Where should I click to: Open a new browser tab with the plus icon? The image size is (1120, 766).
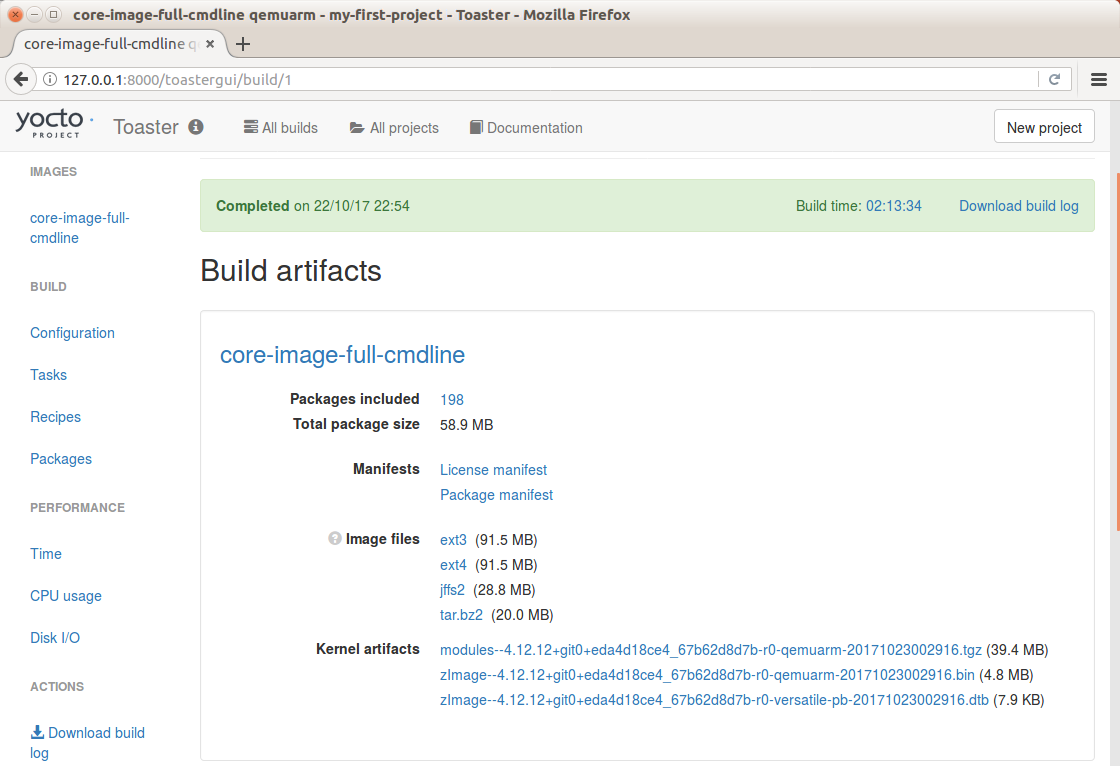[x=243, y=44]
